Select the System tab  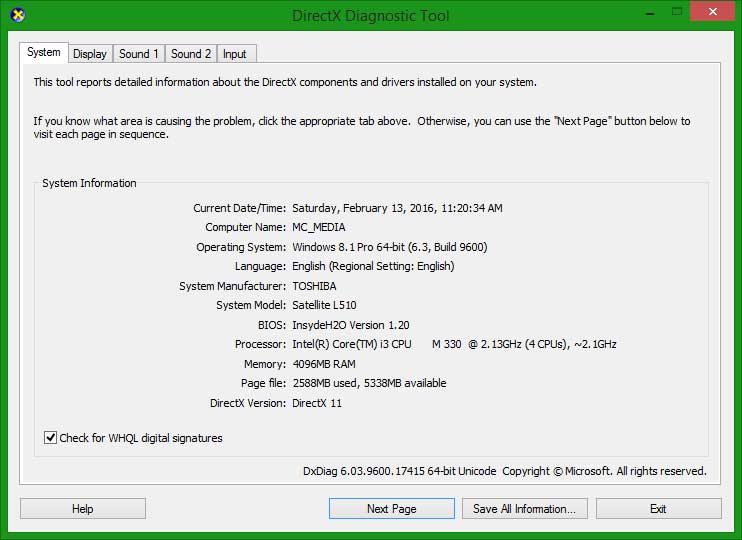[44, 52]
